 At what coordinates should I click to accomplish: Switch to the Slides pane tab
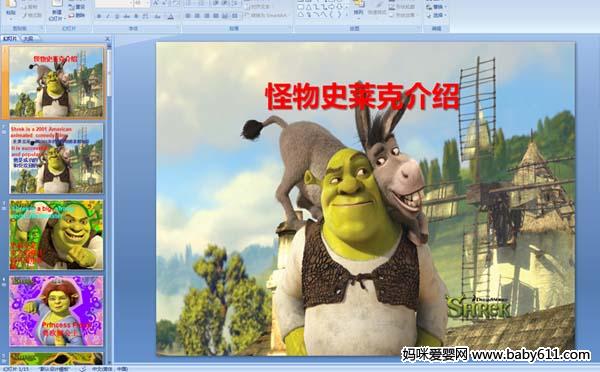(x=10, y=38)
